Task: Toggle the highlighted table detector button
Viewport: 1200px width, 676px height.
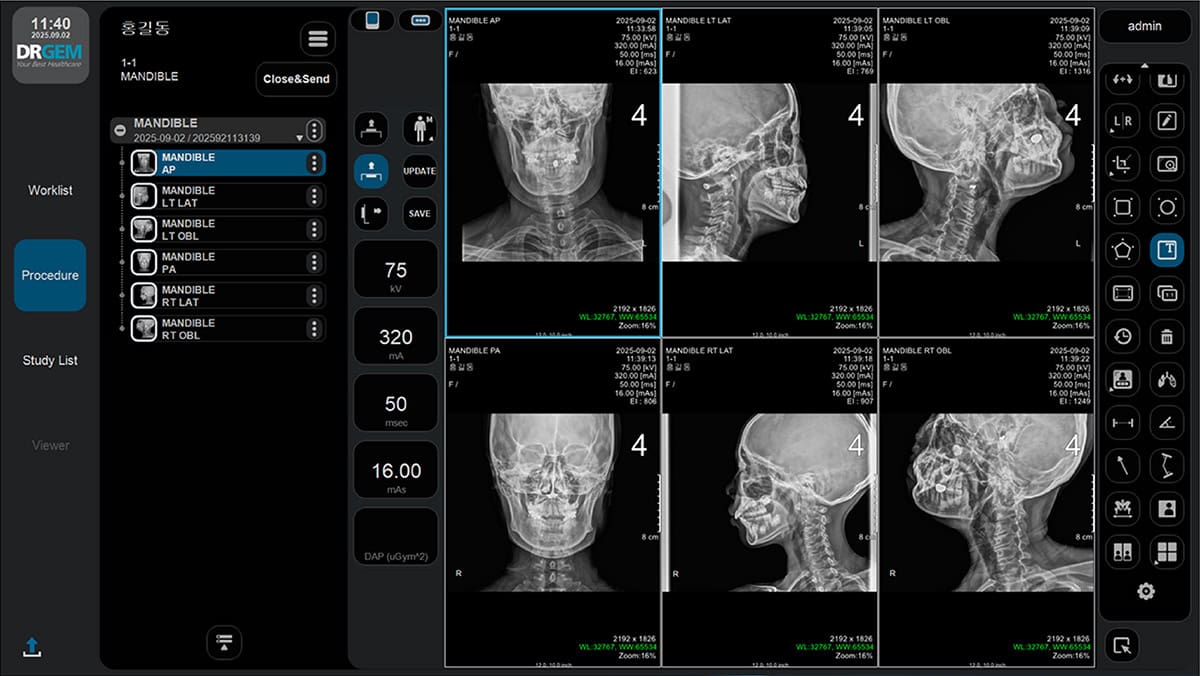Action: (371, 171)
